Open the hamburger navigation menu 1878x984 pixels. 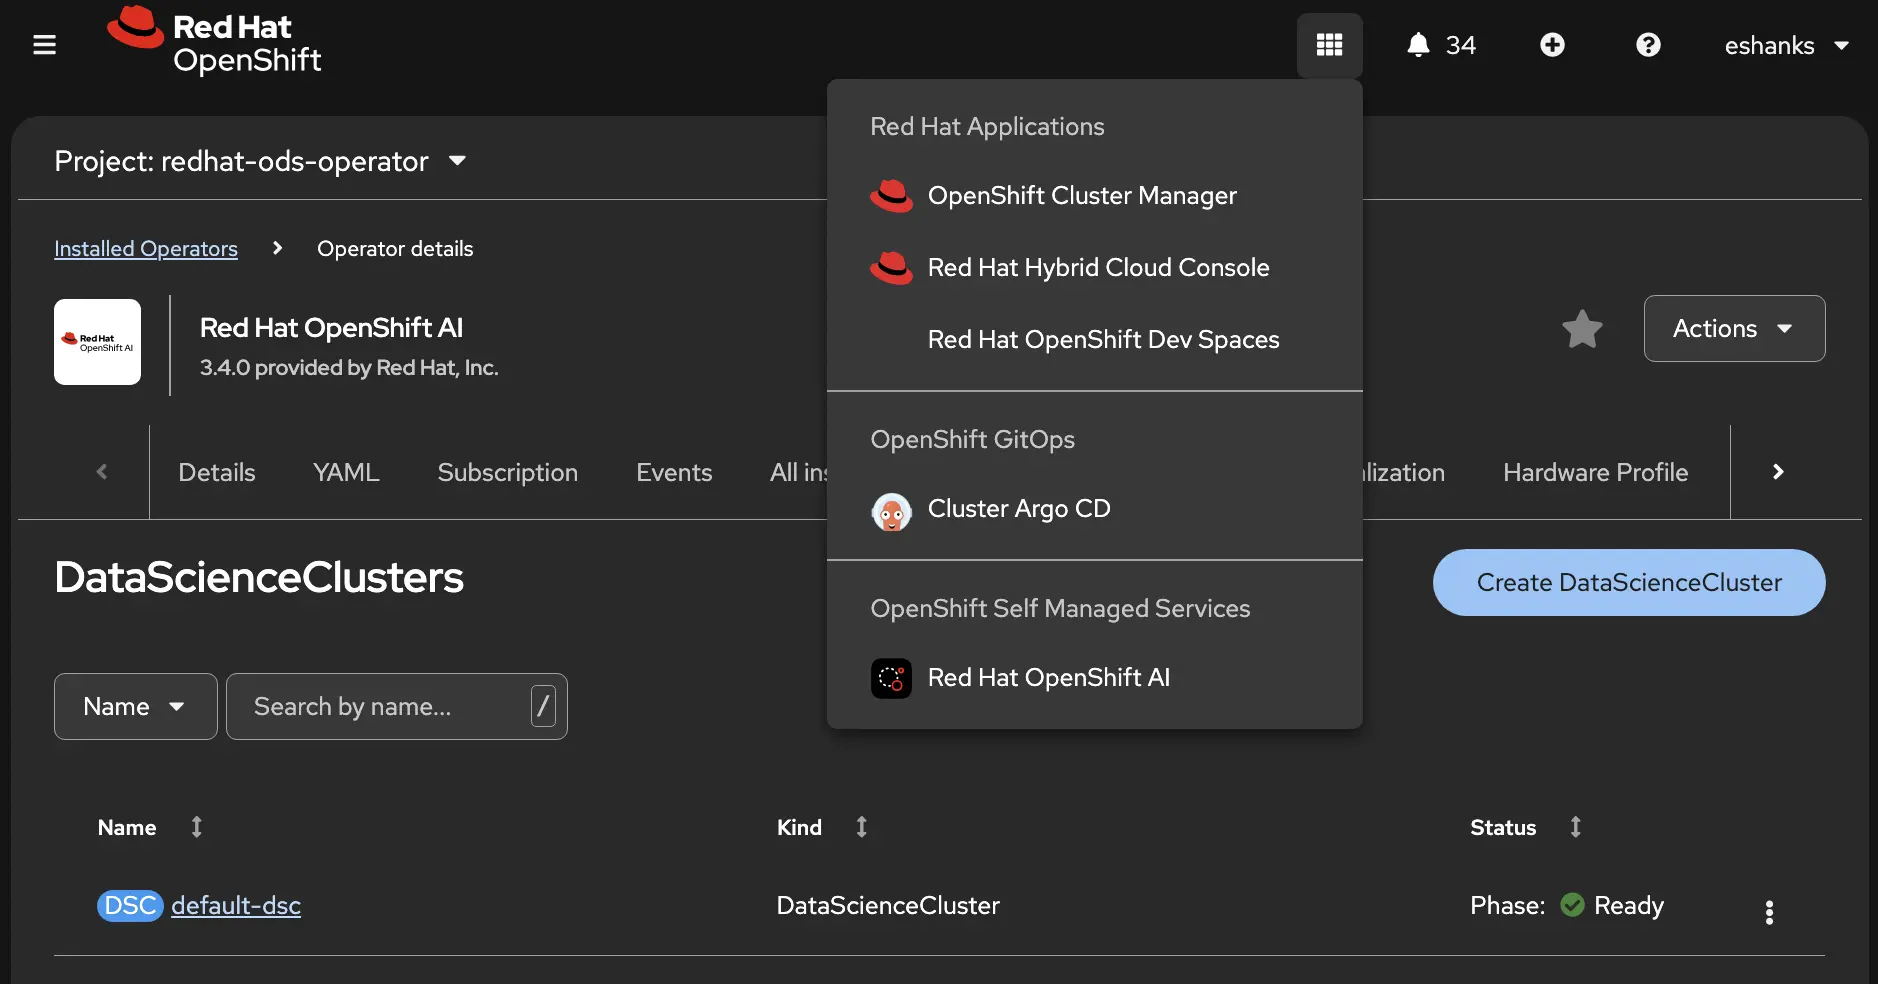[x=44, y=45]
